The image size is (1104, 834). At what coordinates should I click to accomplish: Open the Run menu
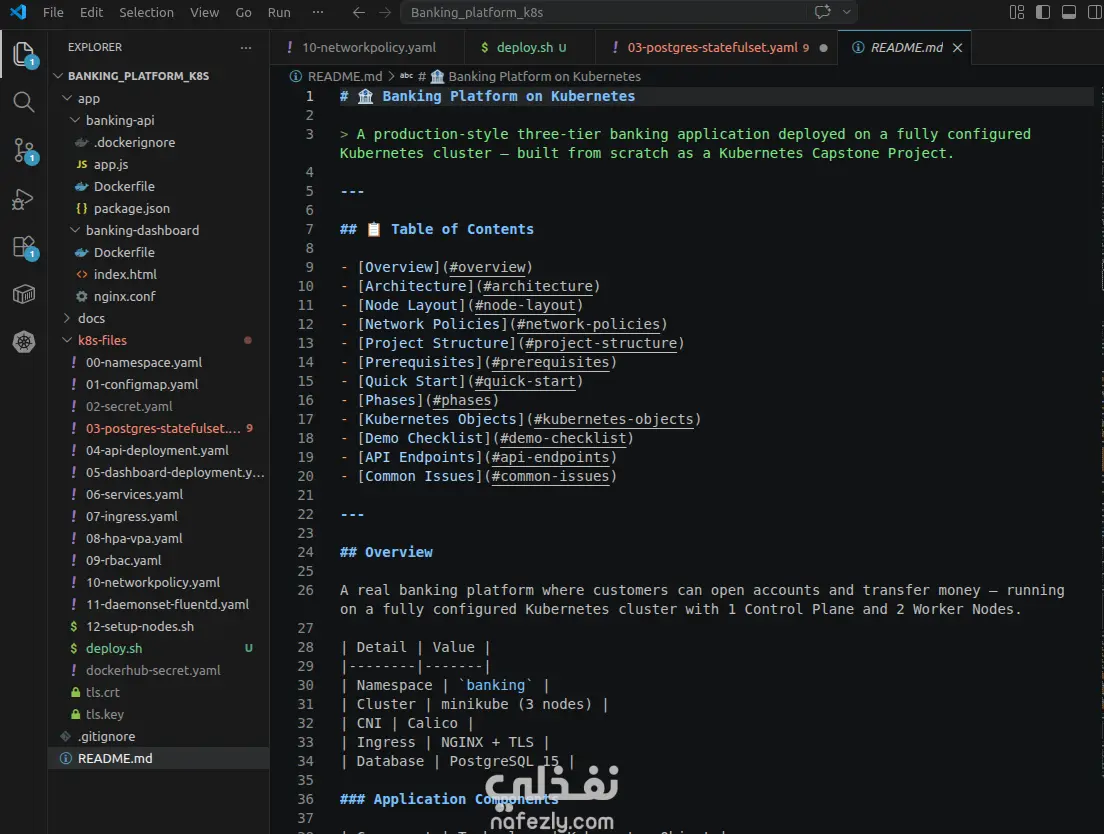[279, 12]
